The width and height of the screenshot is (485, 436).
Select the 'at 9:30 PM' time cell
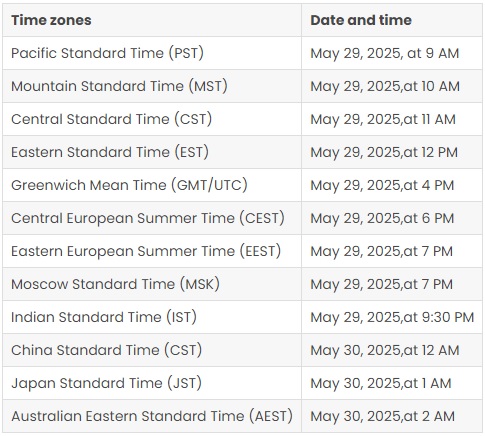(392, 317)
